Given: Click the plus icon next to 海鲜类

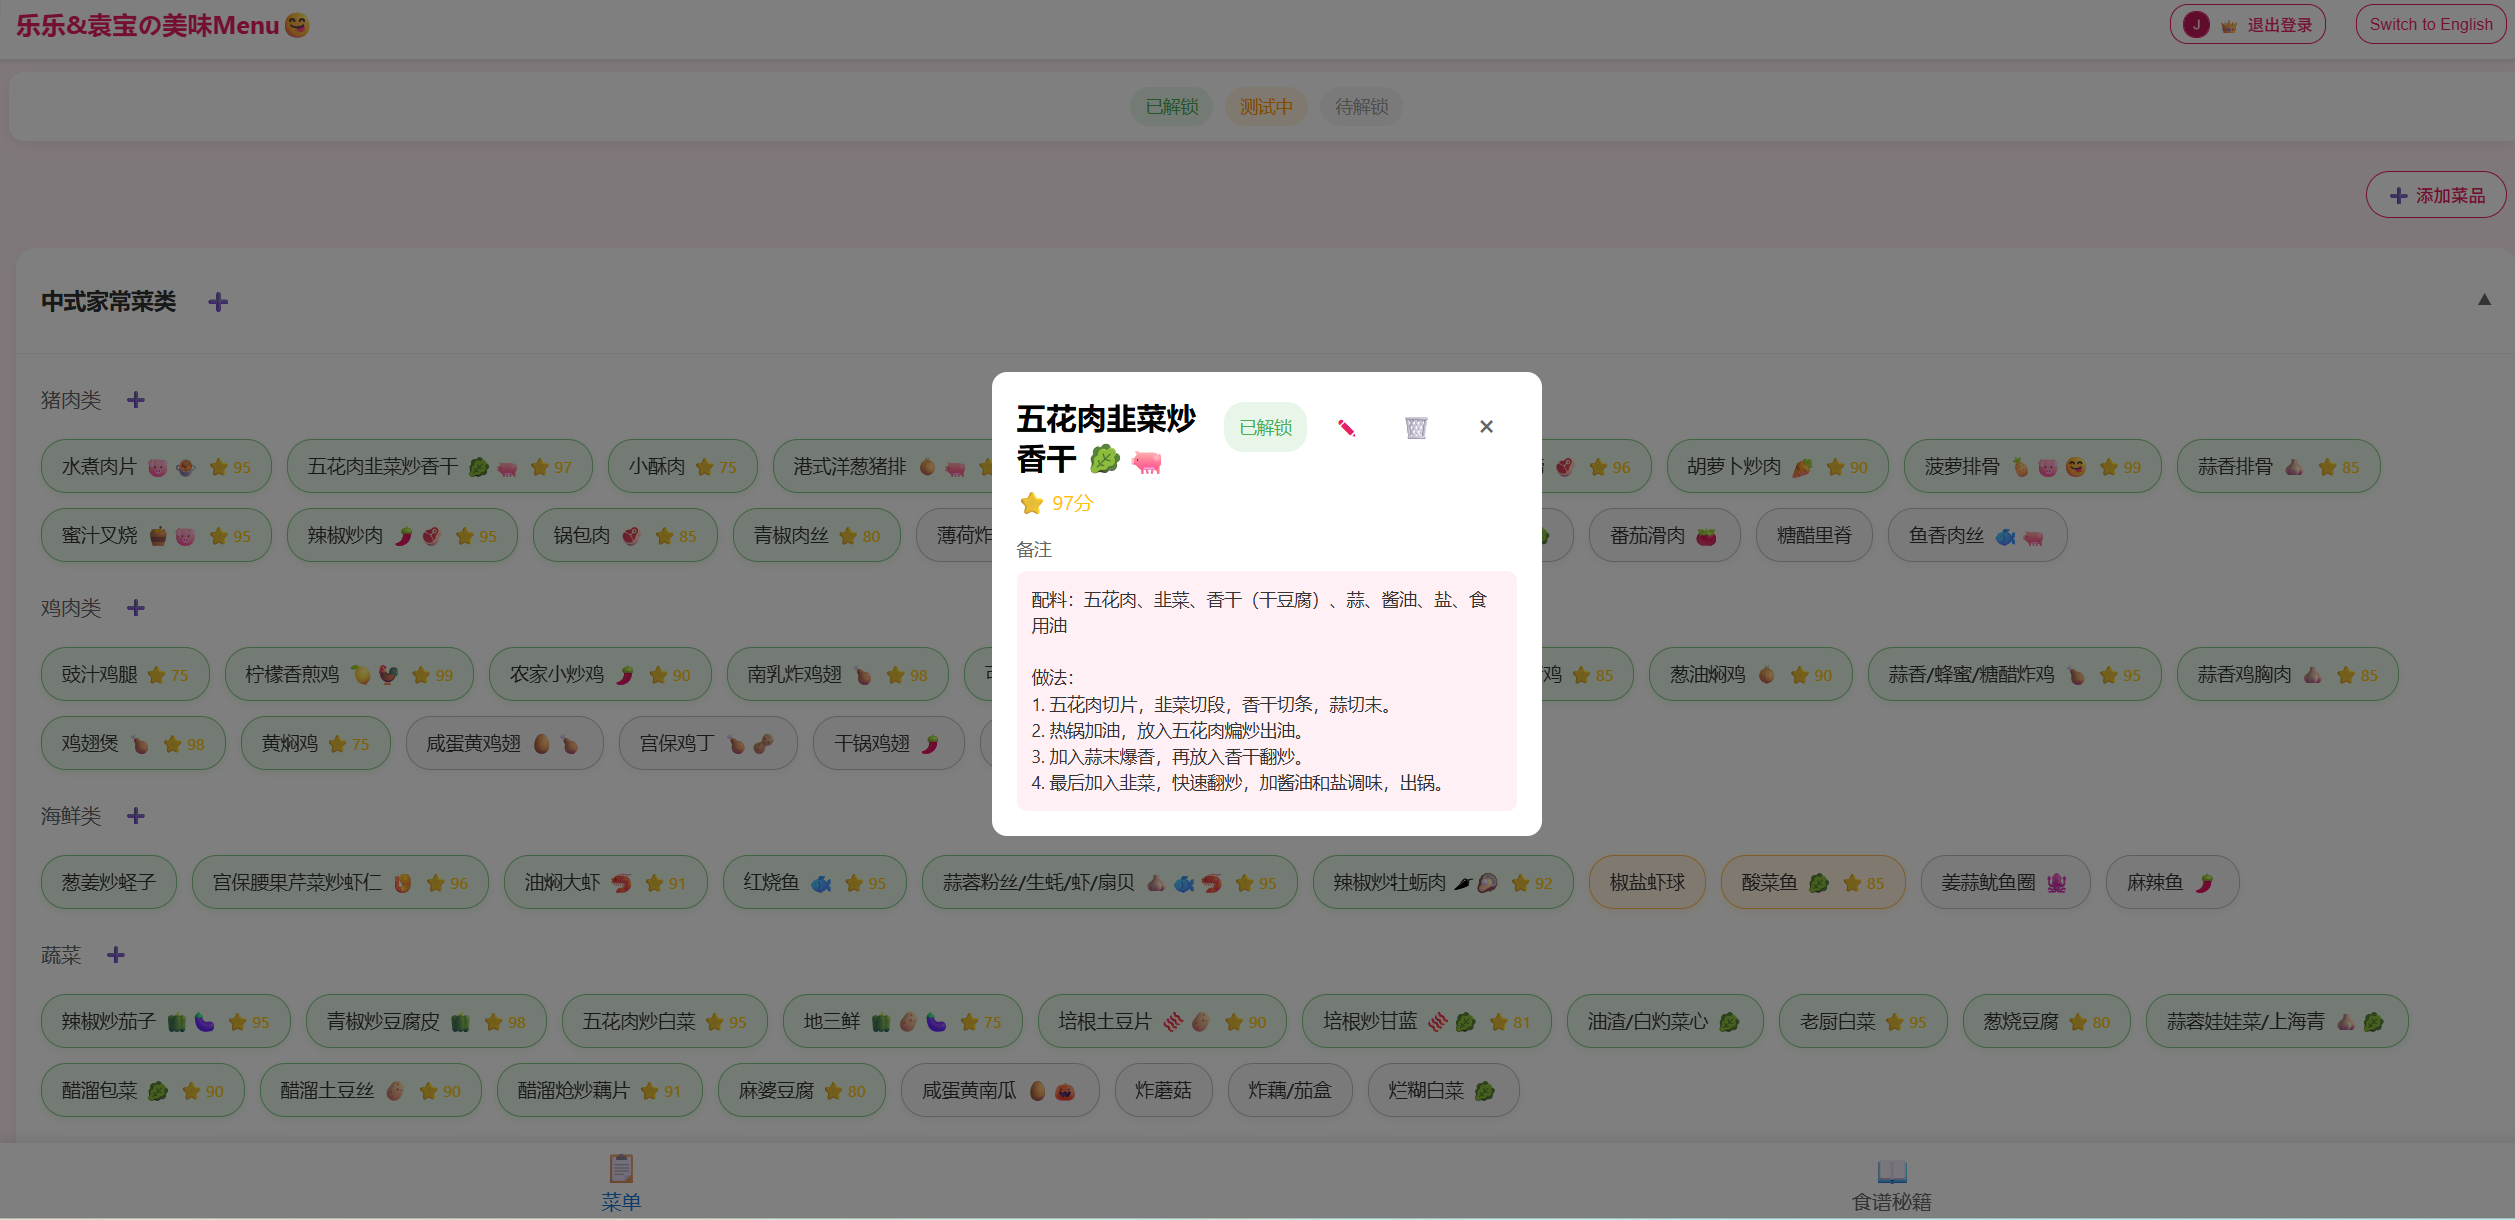Looking at the screenshot, I should pos(136,816).
